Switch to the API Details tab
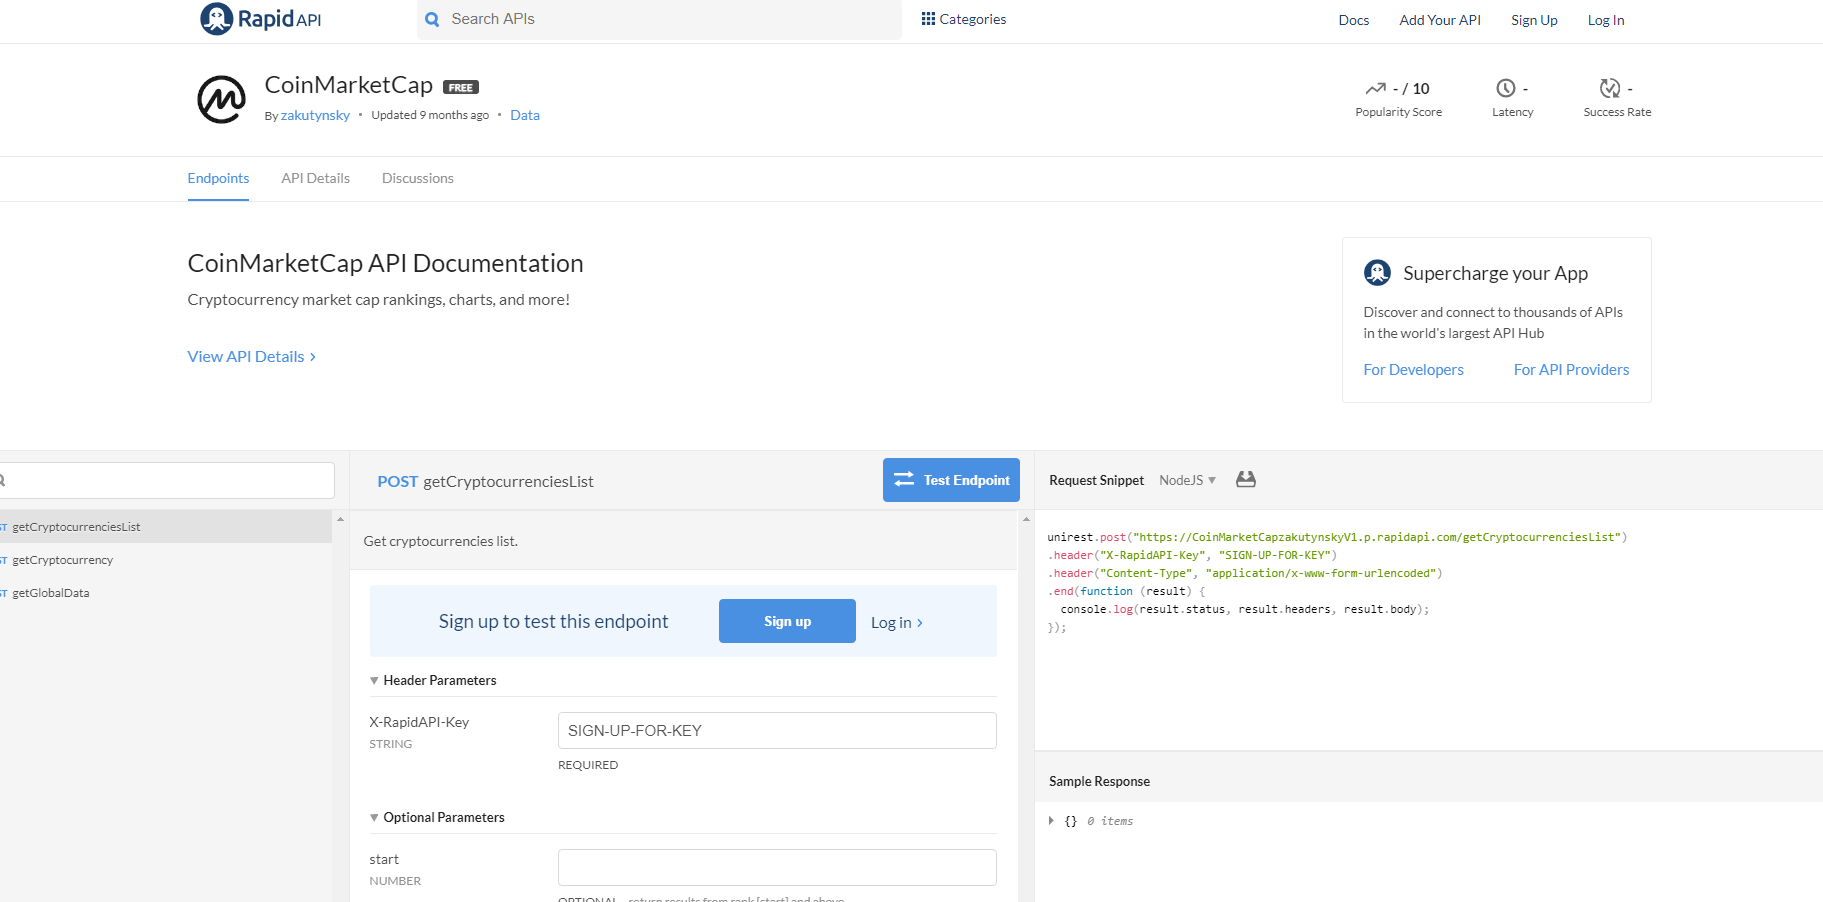 tap(315, 178)
